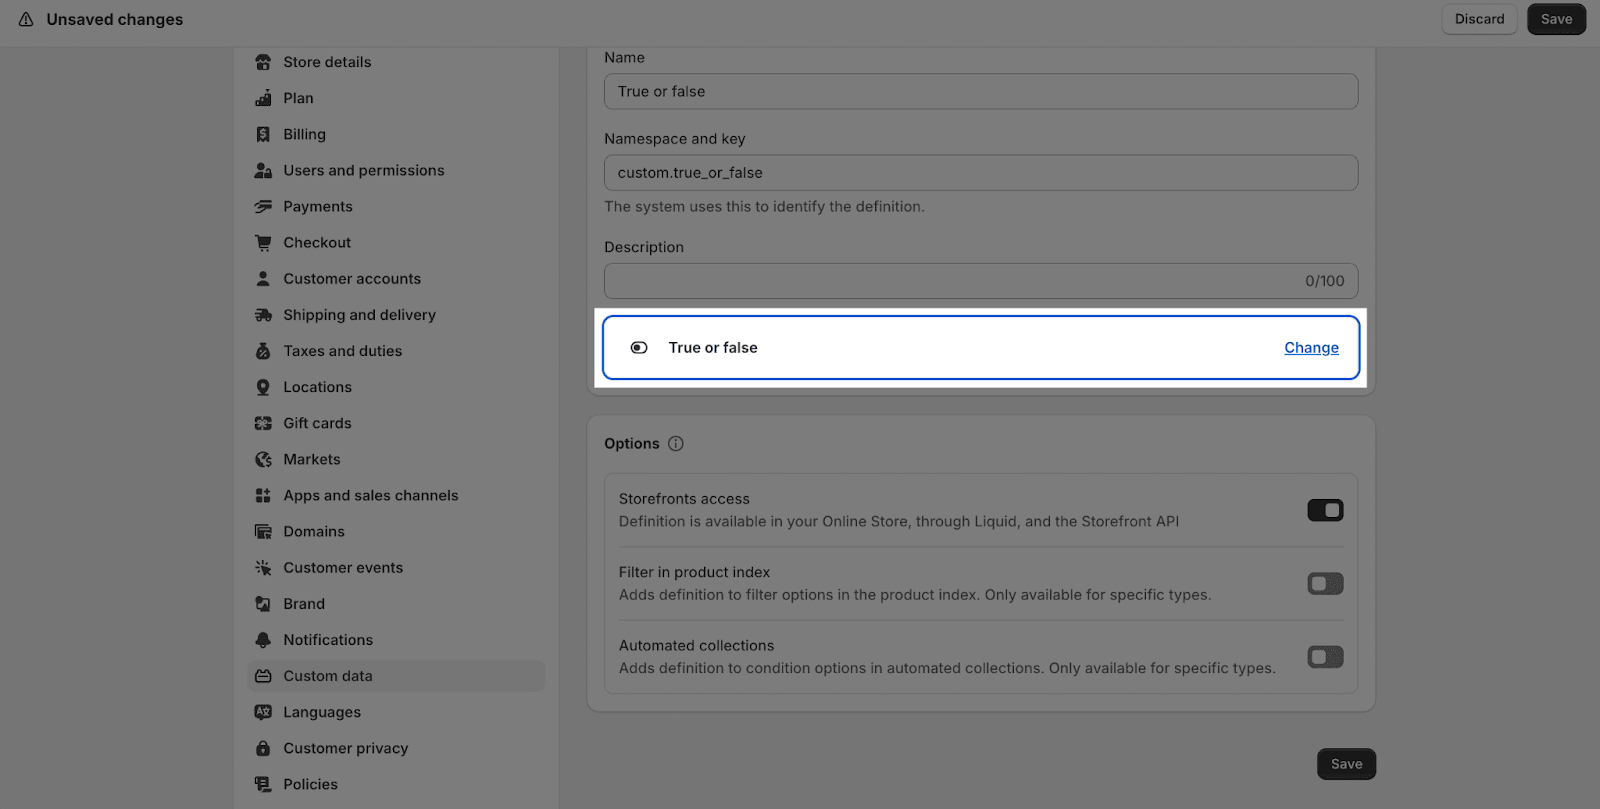Click the Description input field
1600x809 pixels.
point(981,281)
